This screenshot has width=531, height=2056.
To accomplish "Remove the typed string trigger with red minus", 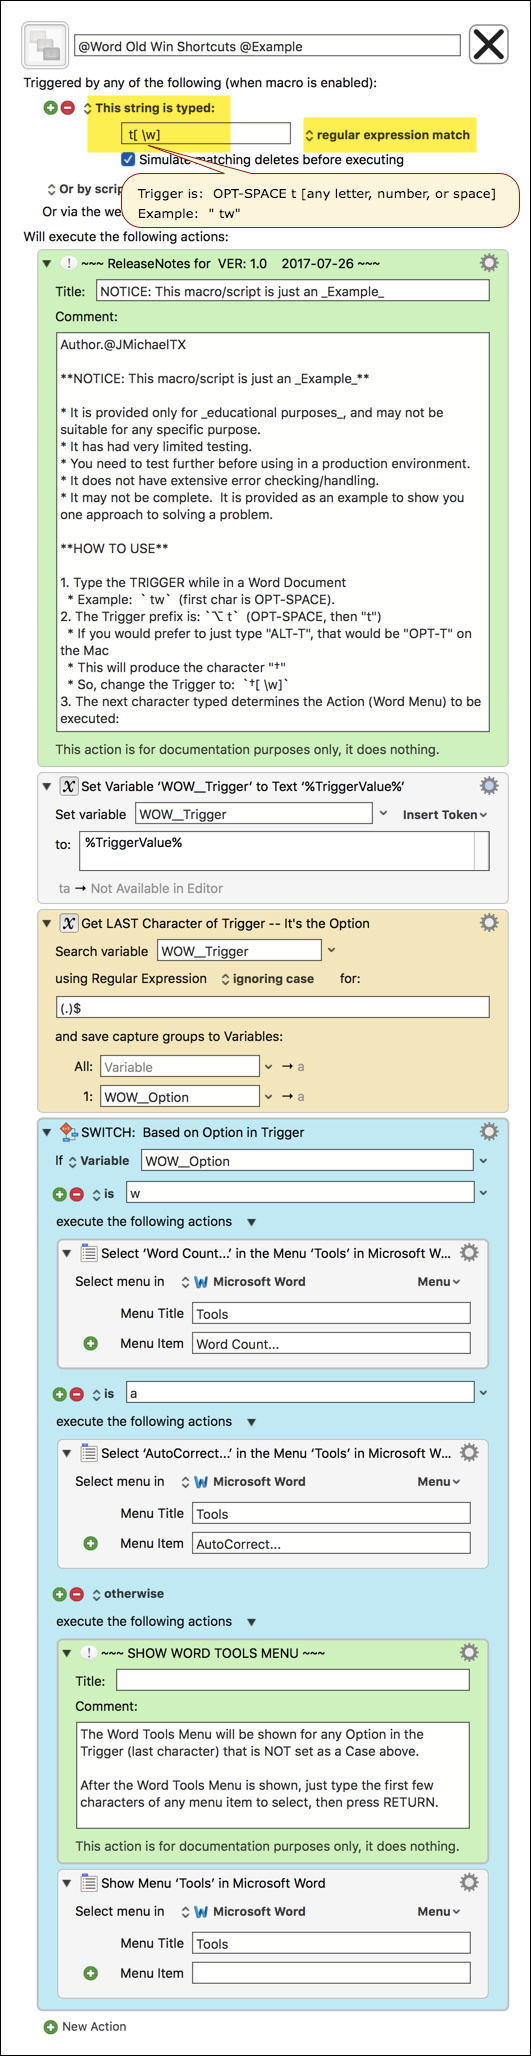I will (x=67, y=108).
